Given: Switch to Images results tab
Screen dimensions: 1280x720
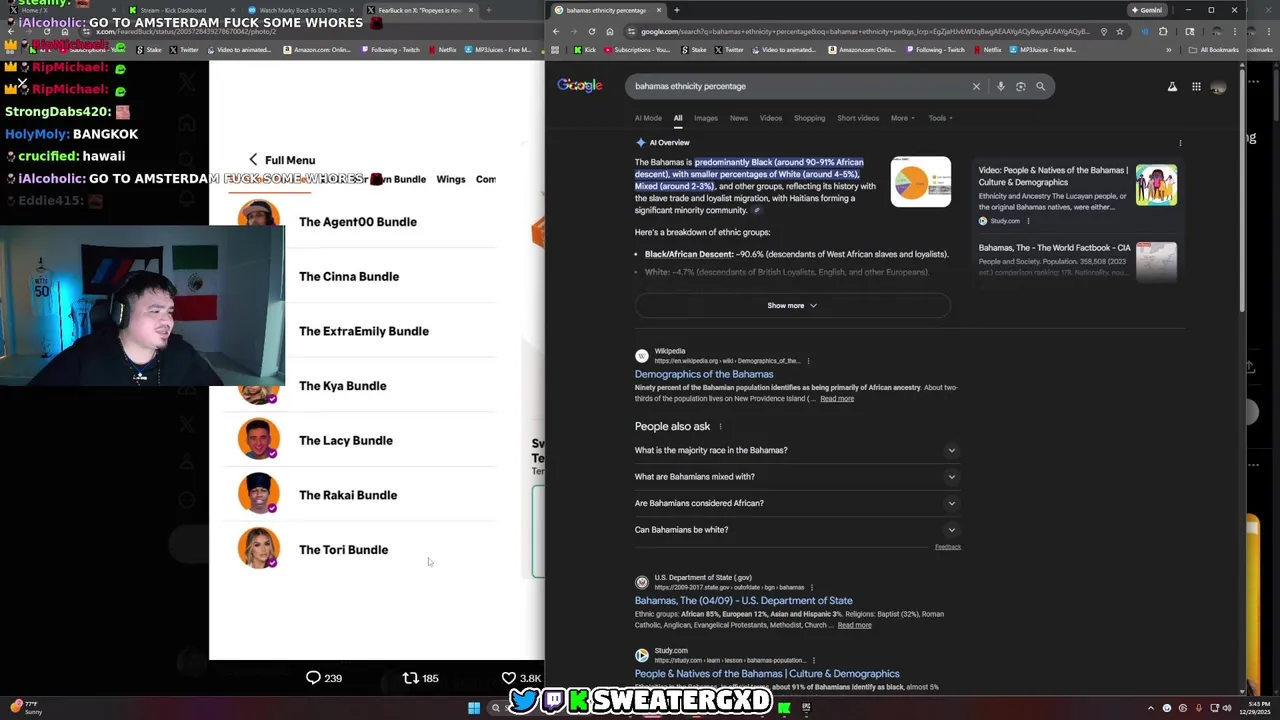Looking at the screenshot, I should (x=706, y=118).
